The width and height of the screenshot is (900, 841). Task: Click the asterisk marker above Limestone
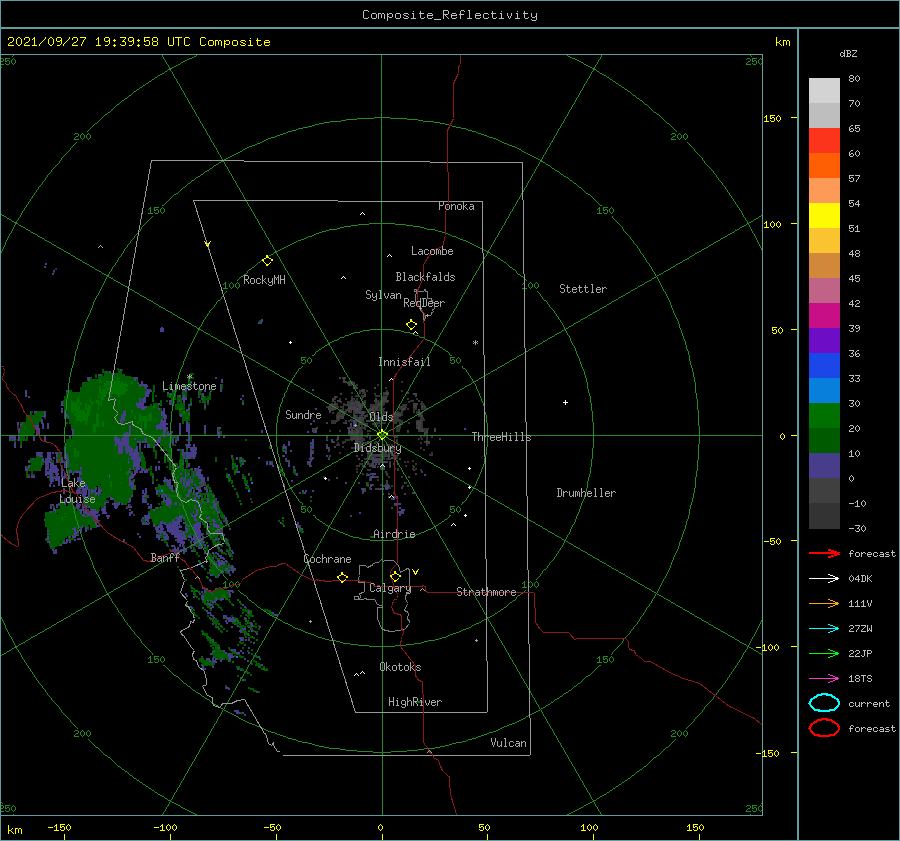(x=190, y=377)
